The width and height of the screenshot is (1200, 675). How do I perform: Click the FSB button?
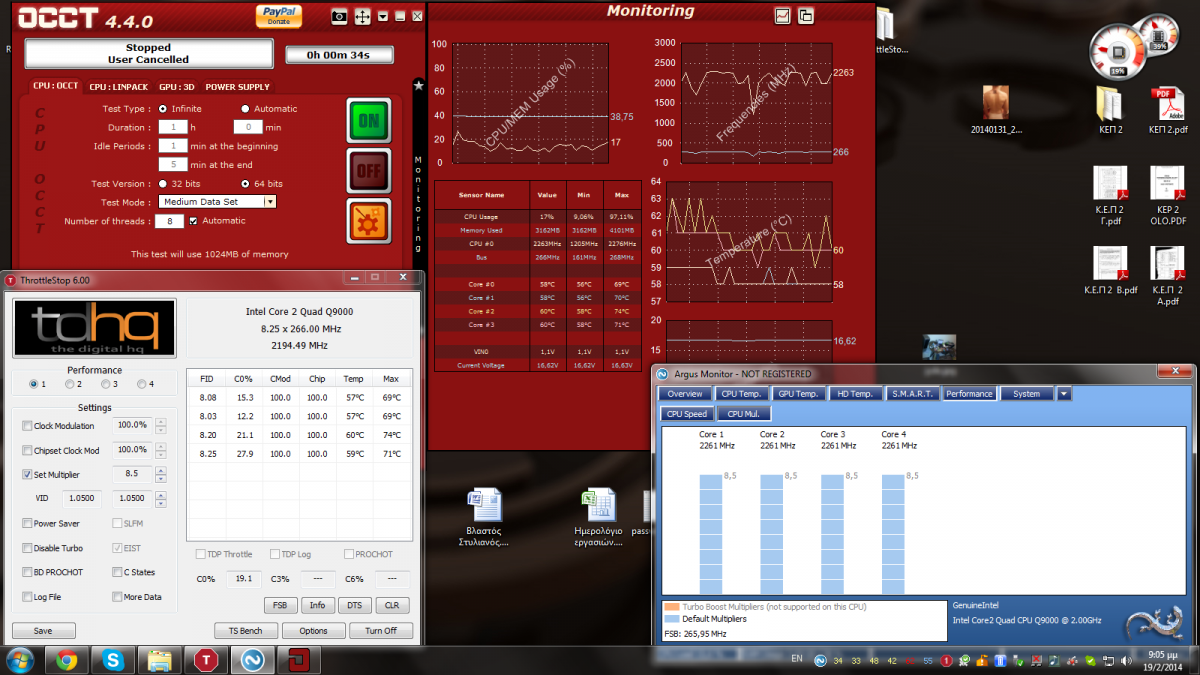[x=279, y=605]
